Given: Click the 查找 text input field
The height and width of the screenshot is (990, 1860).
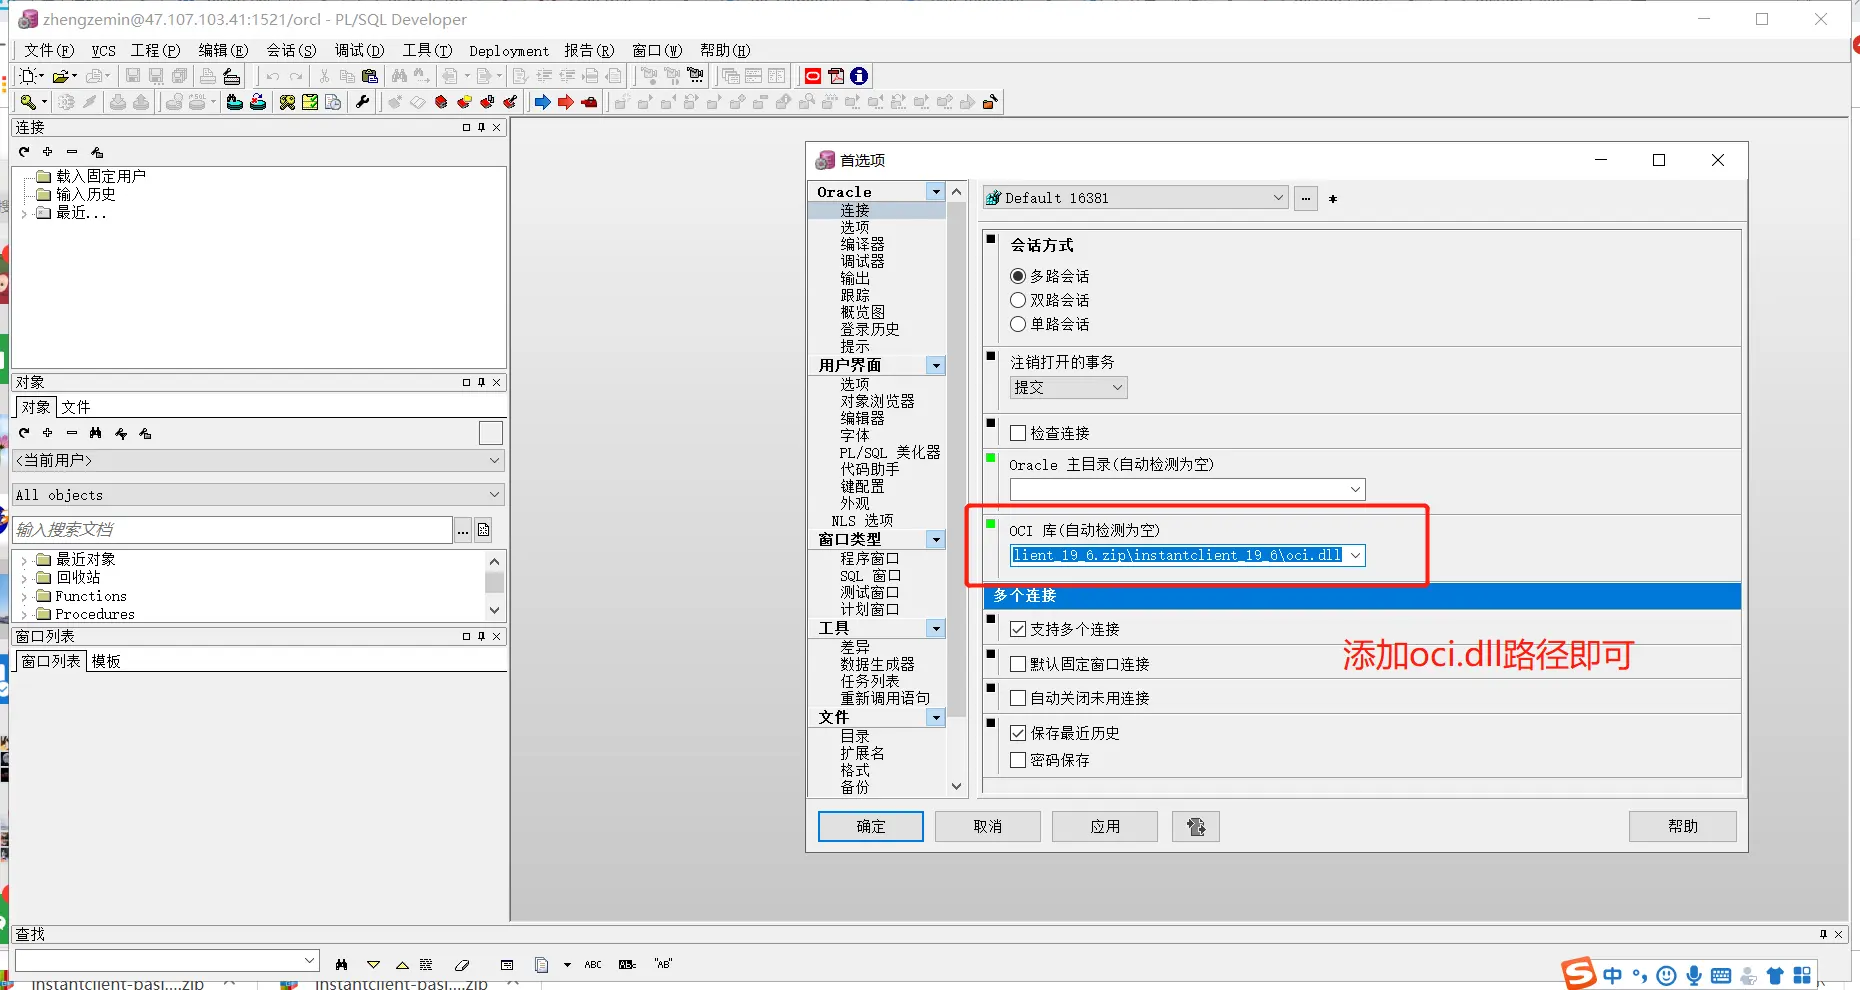Looking at the screenshot, I should coord(166,961).
